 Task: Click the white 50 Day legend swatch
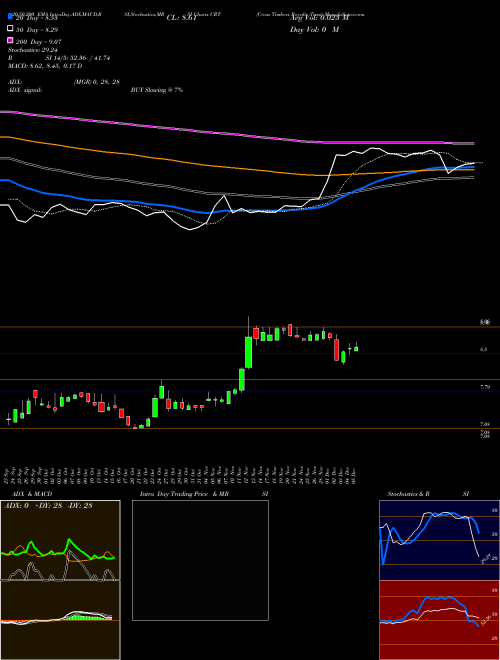click(11, 29)
